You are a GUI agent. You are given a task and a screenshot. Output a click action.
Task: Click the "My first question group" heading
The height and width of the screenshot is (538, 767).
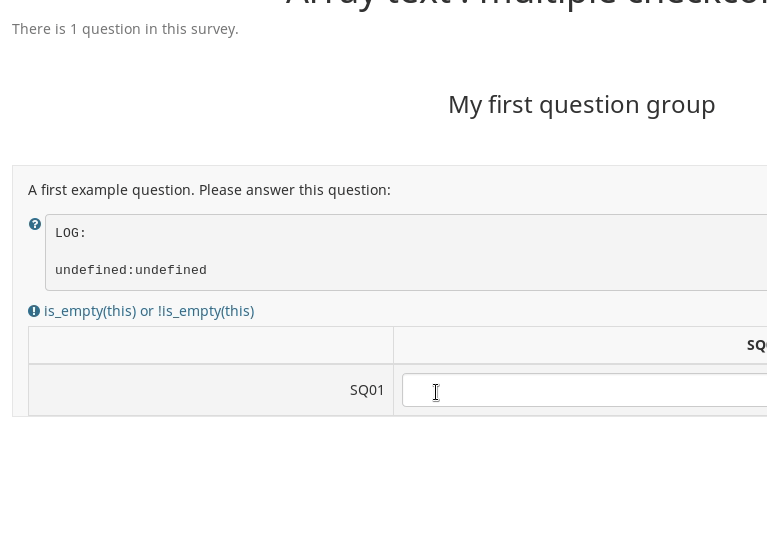click(x=581, y=104)
